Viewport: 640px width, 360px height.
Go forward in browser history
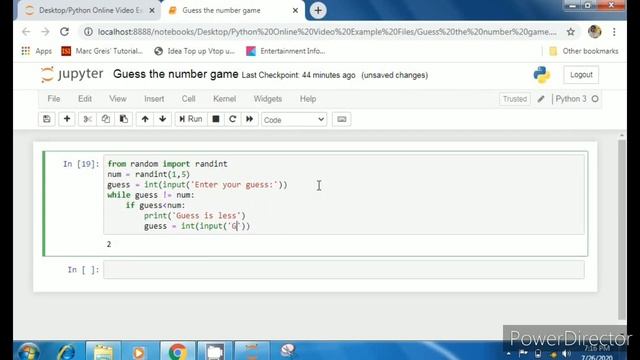45,32
